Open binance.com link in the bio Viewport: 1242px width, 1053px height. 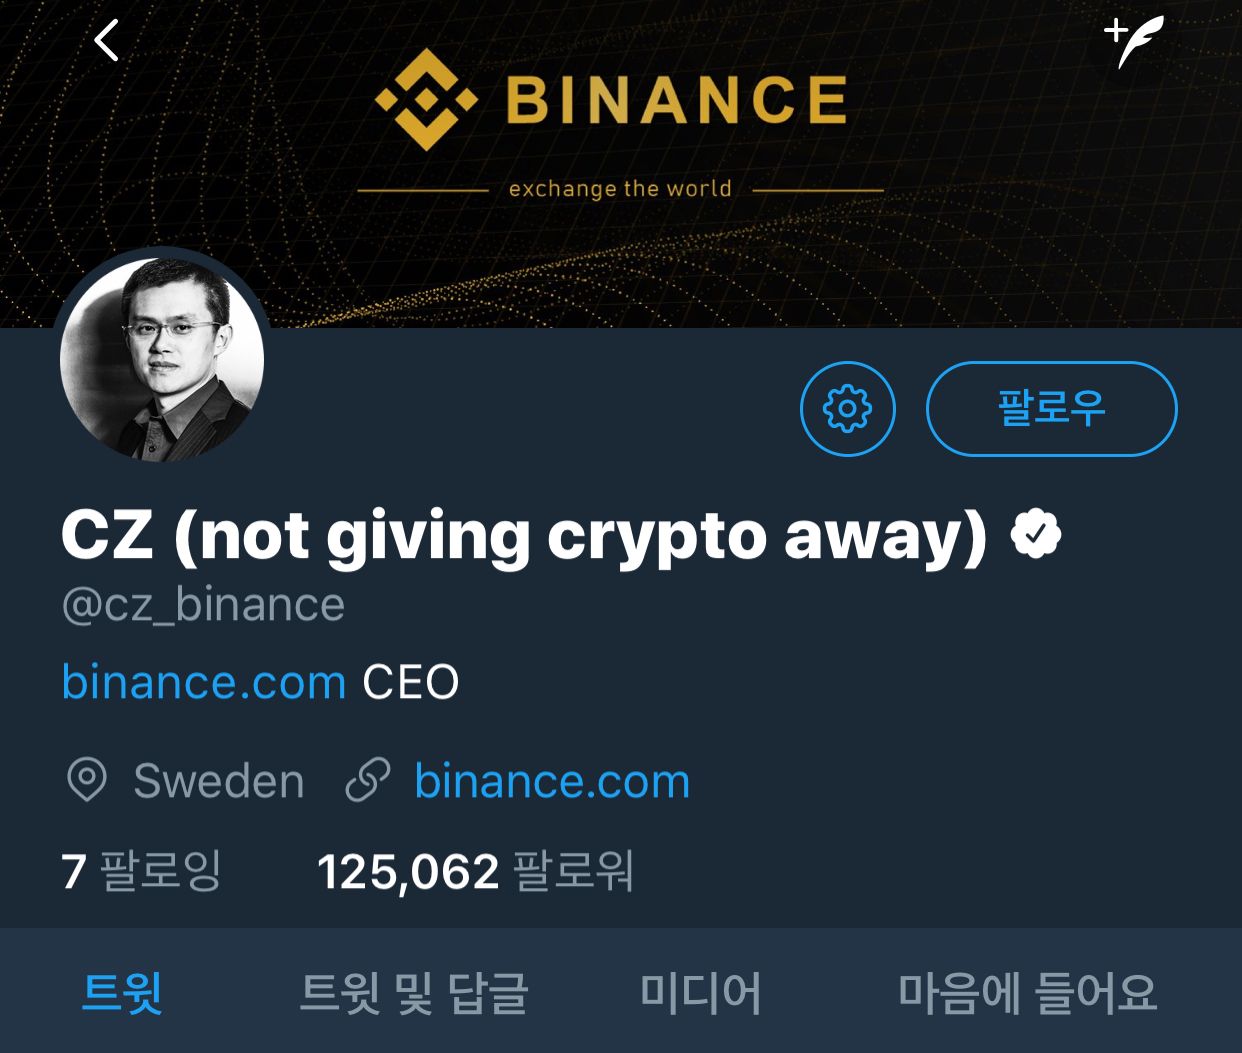204,682
